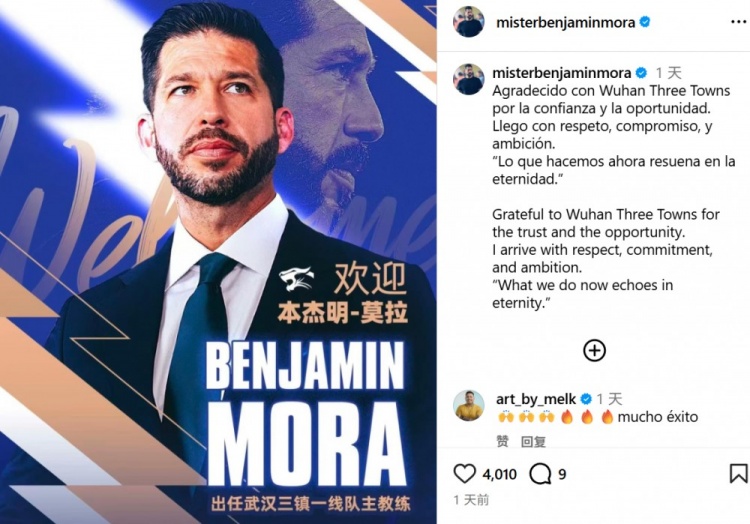Click the Benjamin Mora welcome poster image

point(218,262)
